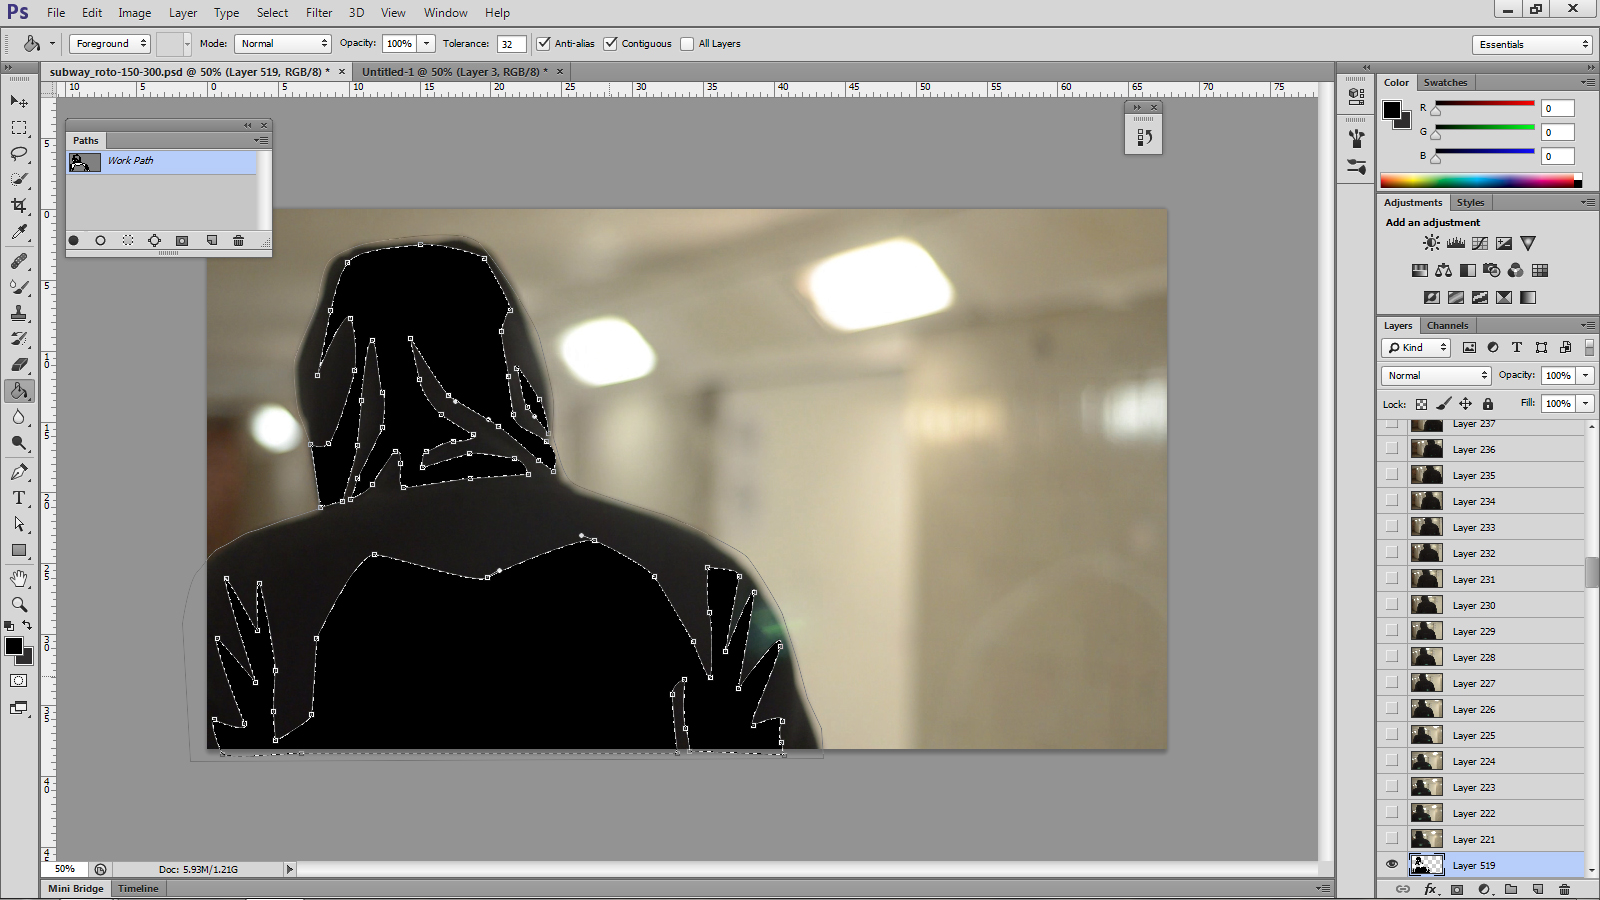
Task: Select the Eyedropper tool
Action: (x=19, y=232)
